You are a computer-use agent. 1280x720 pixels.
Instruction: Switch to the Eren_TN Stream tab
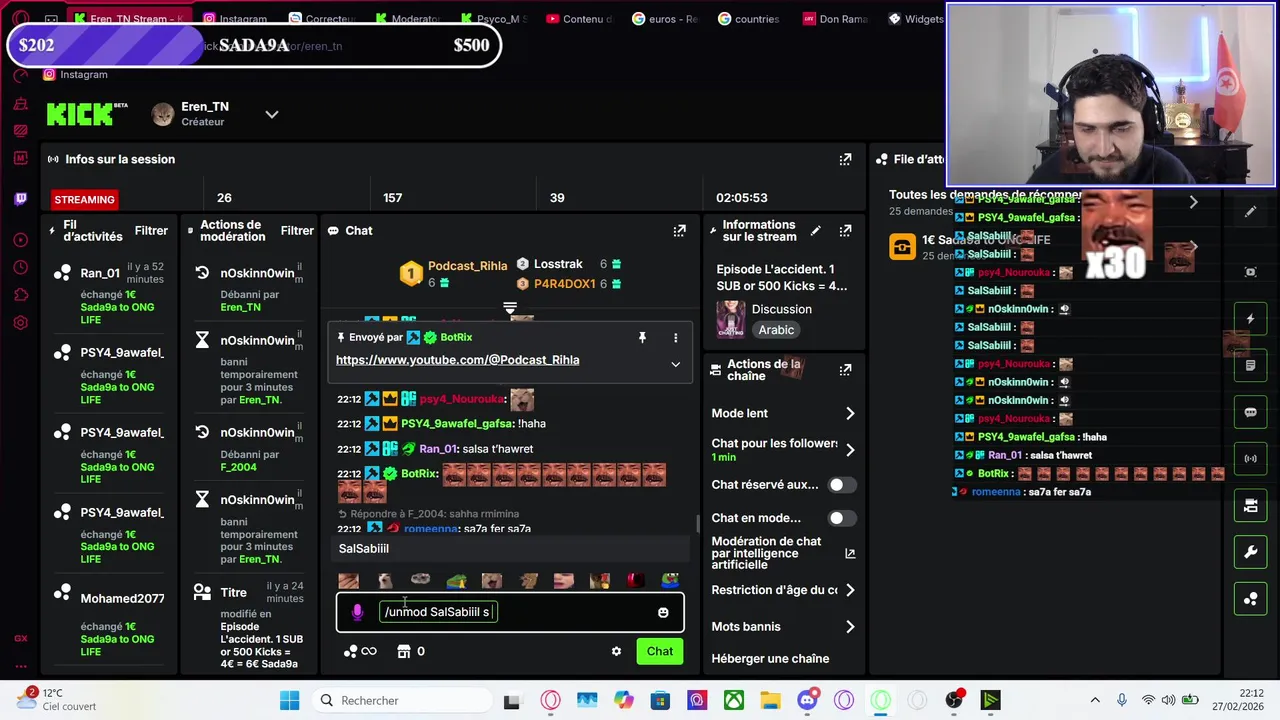(129, 19)
